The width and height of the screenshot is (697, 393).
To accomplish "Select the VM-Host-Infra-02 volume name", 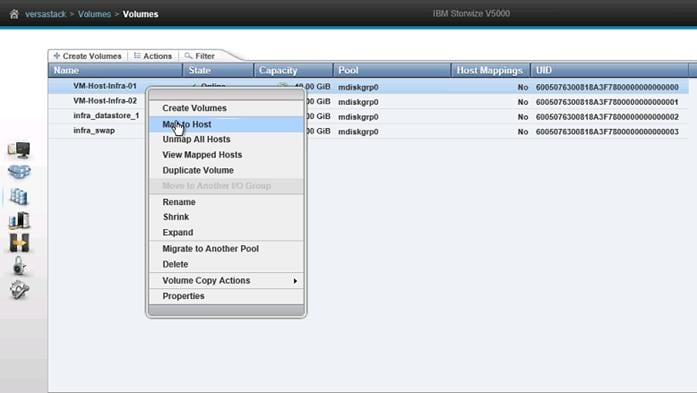I will coord(105,101).
